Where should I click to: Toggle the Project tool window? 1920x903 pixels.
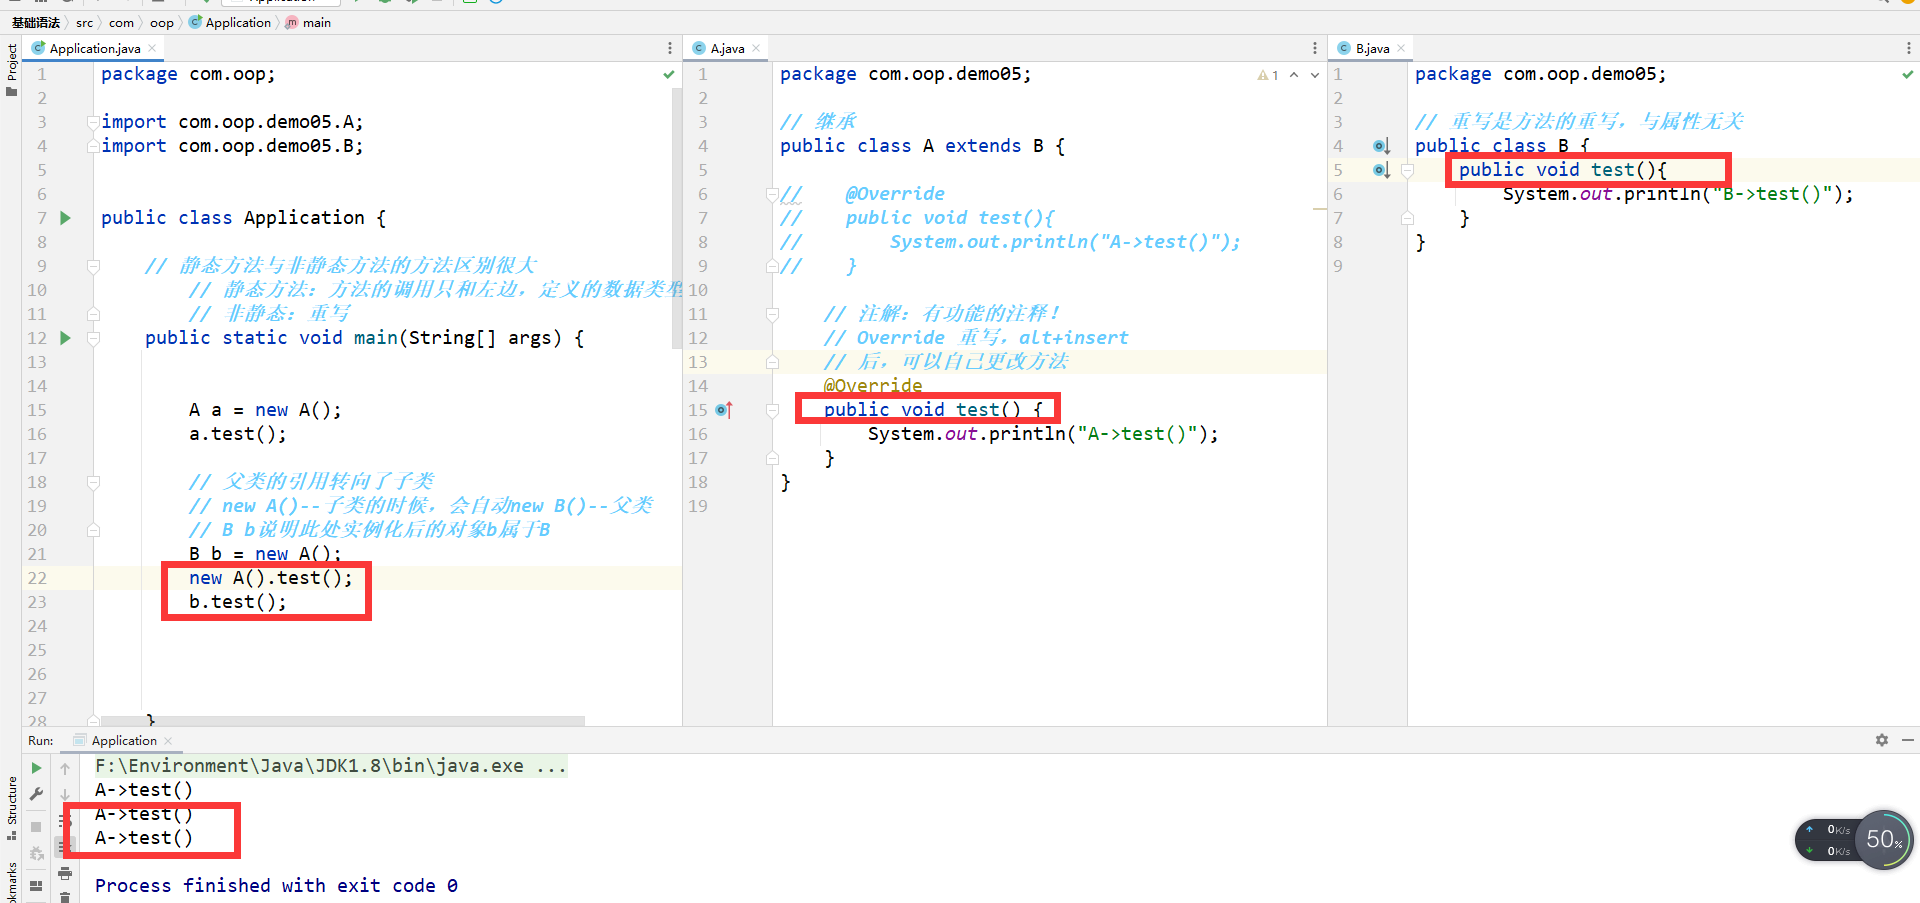coord(12,68)
